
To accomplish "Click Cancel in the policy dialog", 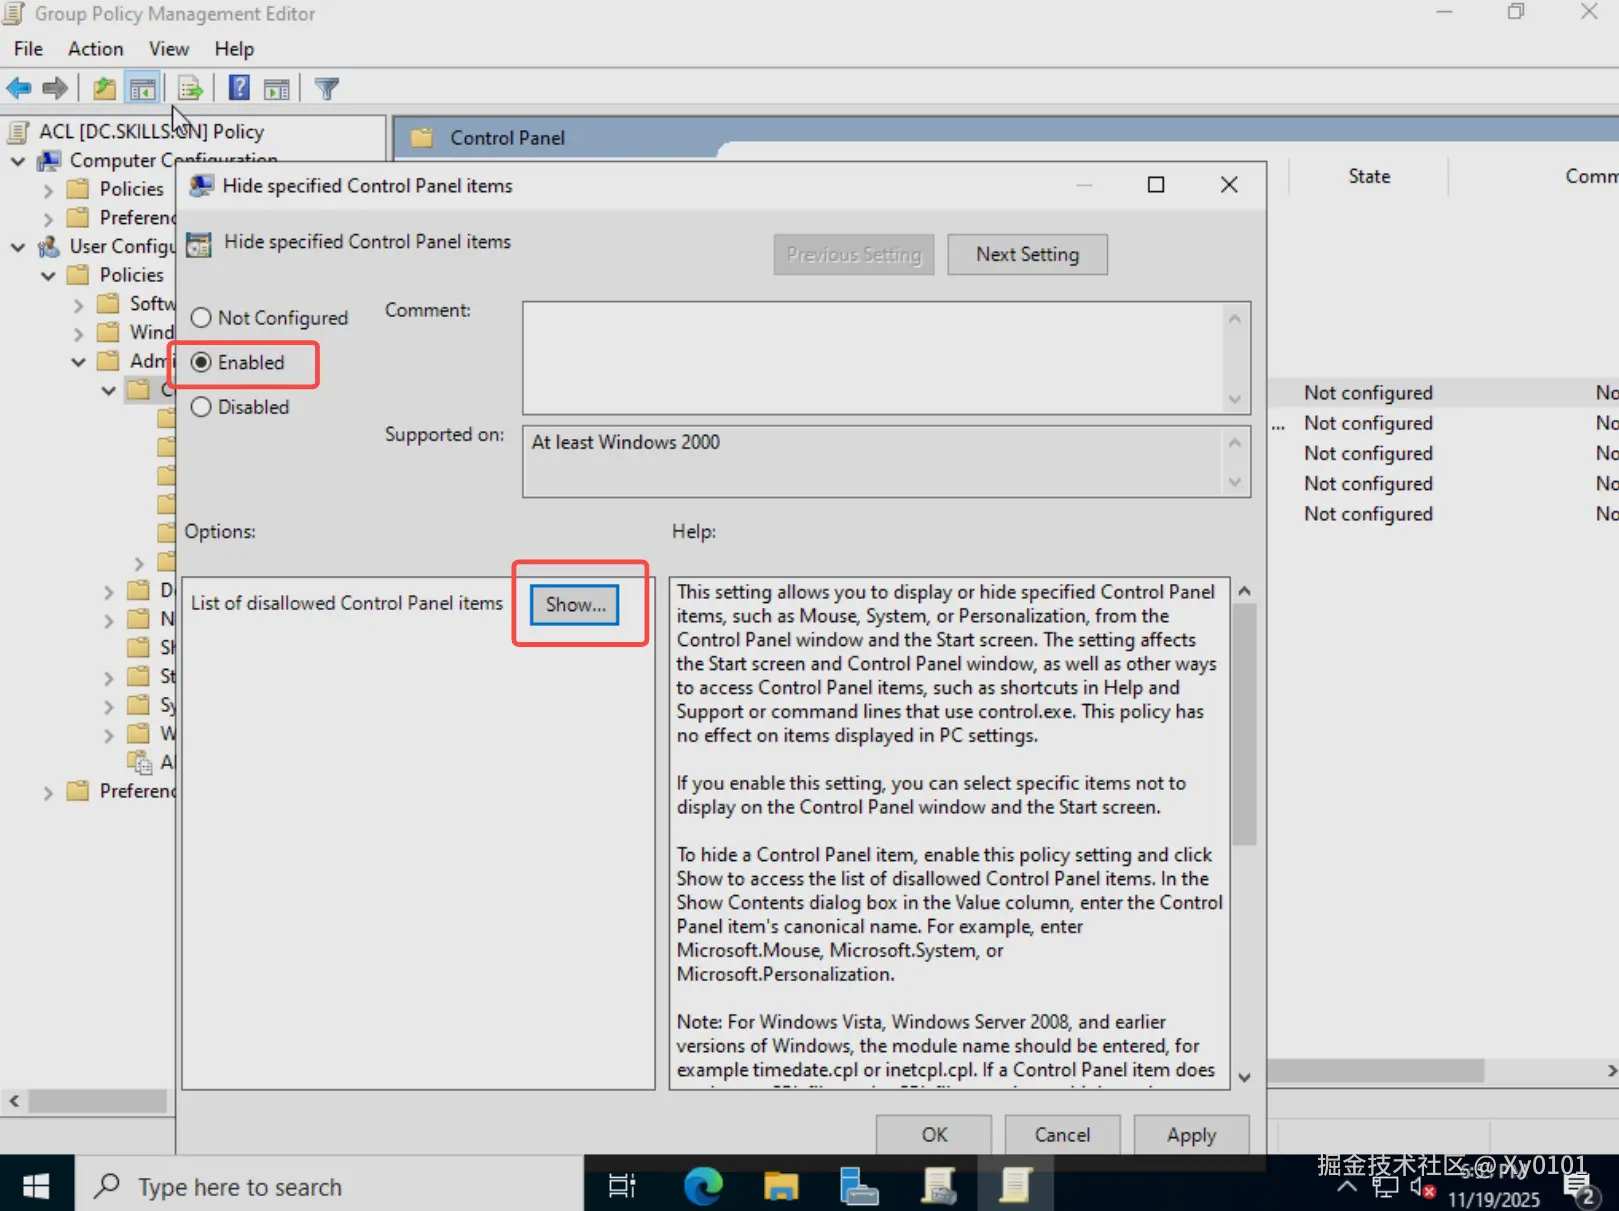I will (1062, 1135).
